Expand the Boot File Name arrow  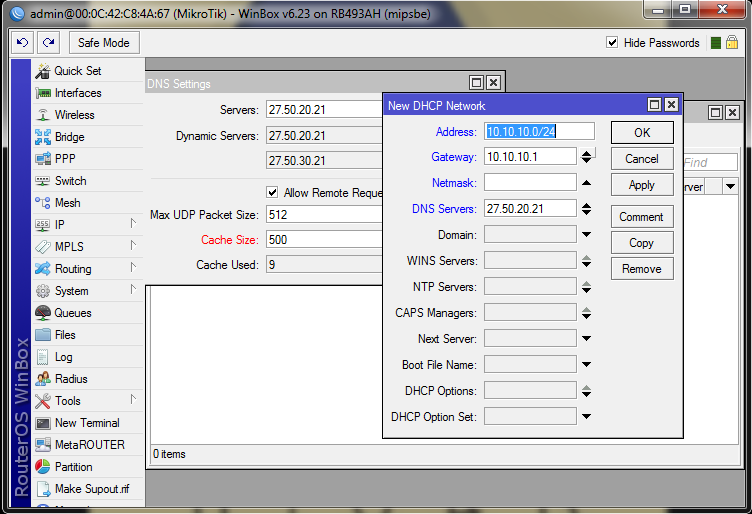click(x=586, y=364)
